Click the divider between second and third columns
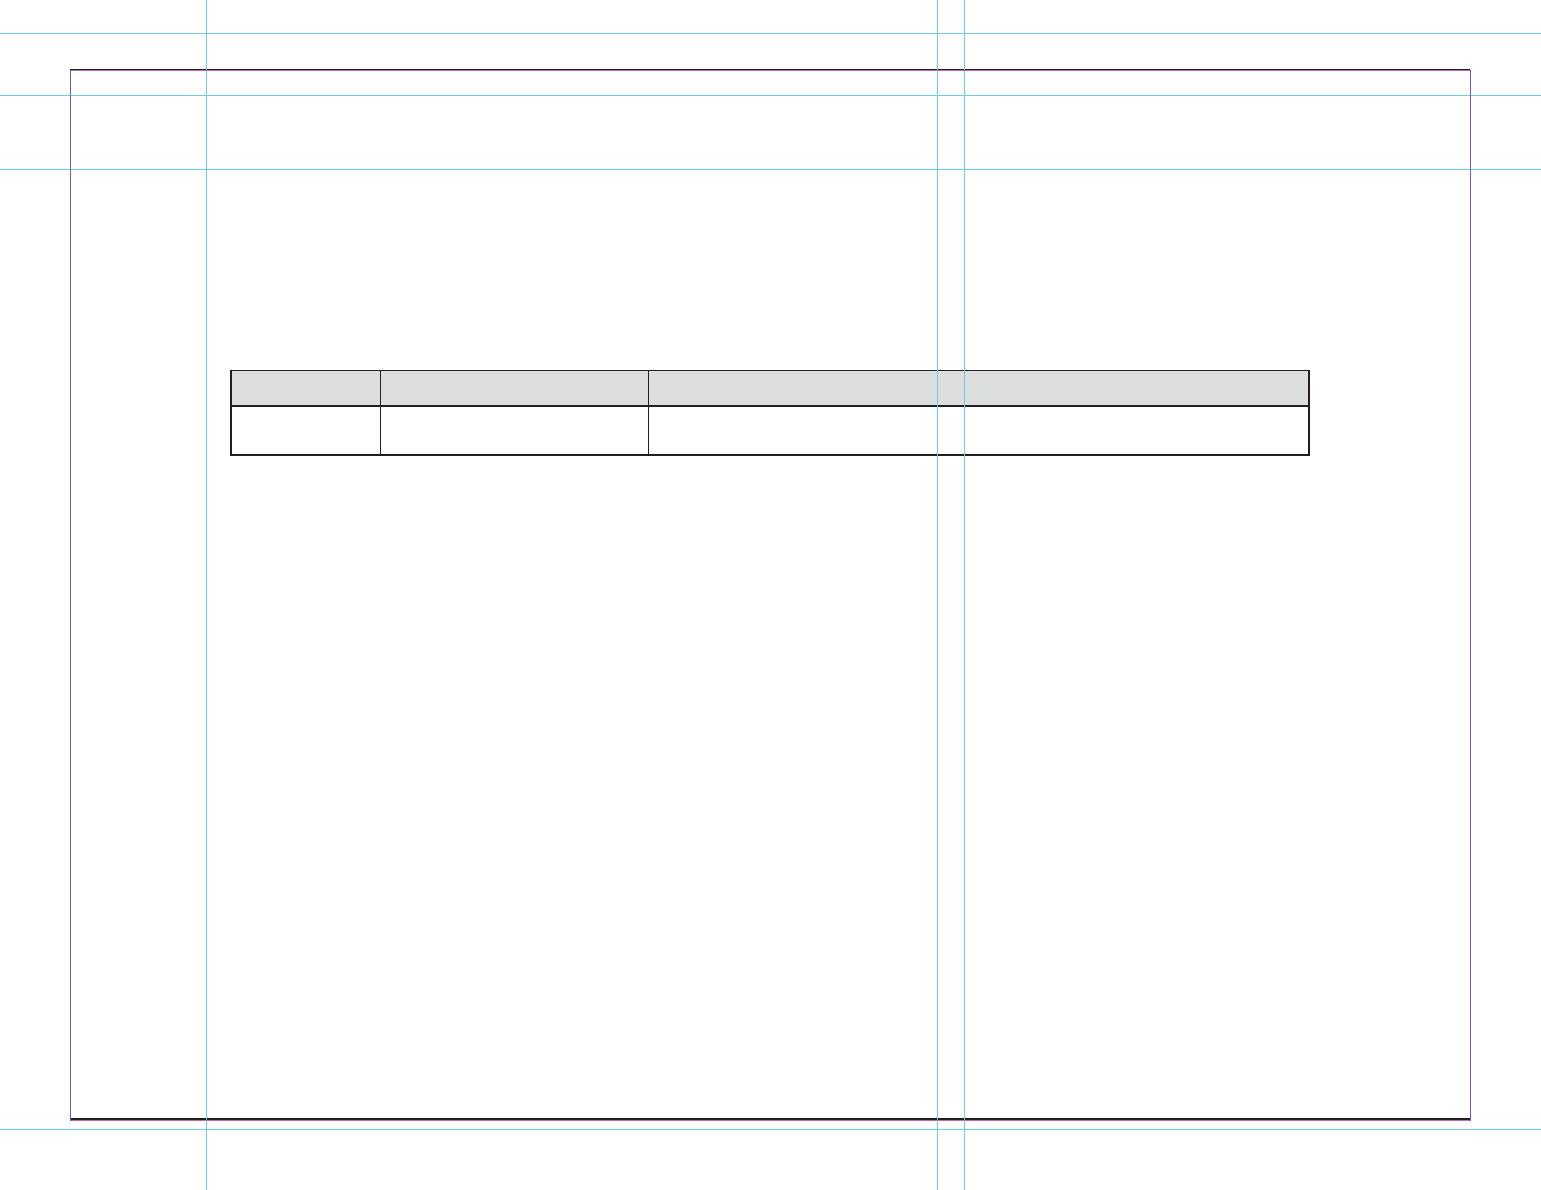 [648, 412]
